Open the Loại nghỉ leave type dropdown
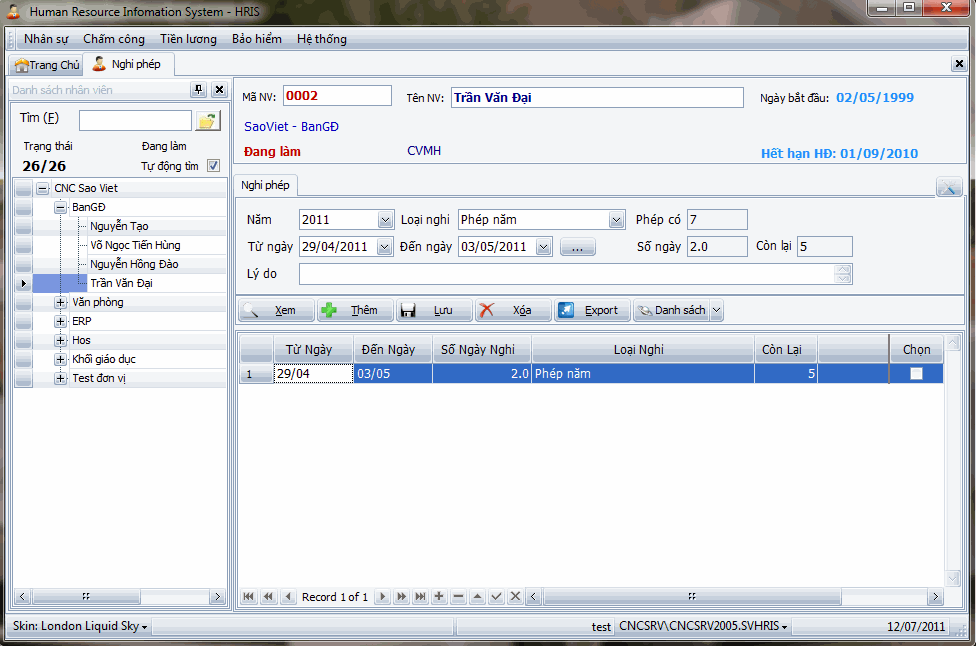Viewport: 976px width, 646px height. [616, 220]
